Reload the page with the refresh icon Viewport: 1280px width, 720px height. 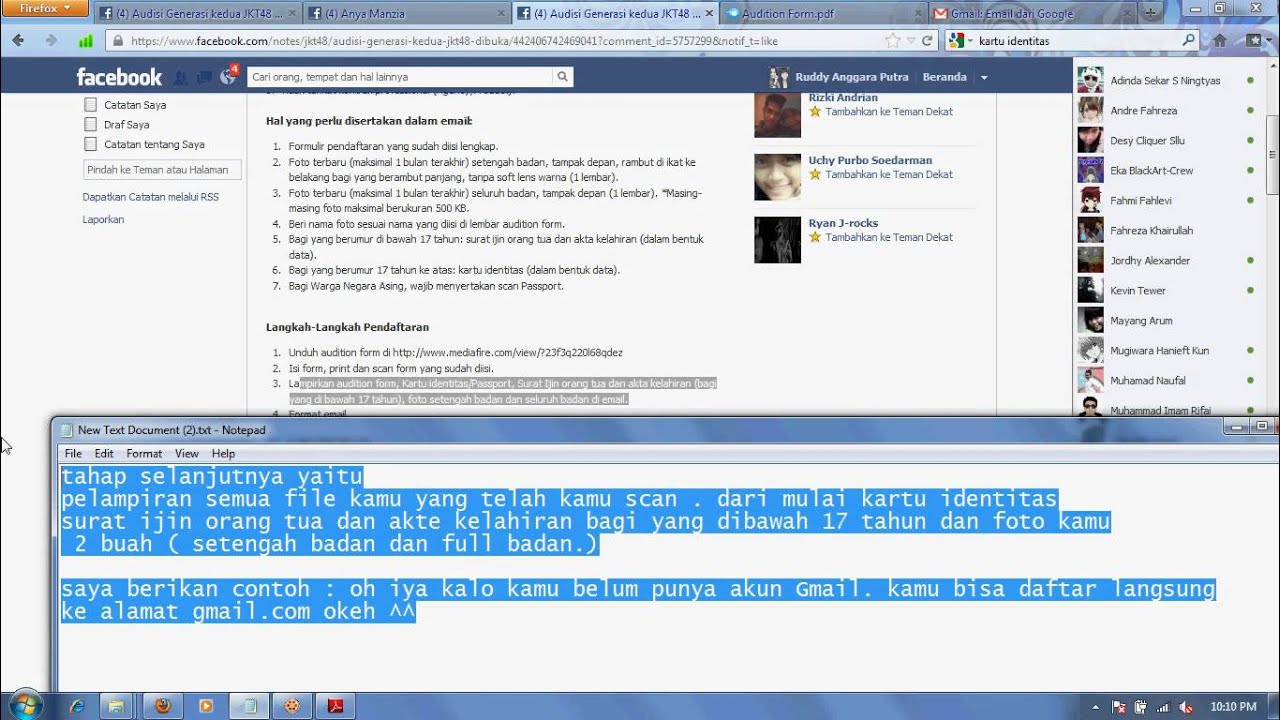click(927, 41)
